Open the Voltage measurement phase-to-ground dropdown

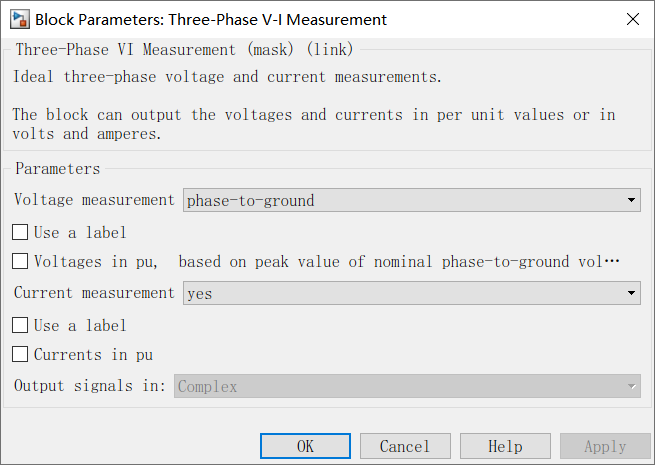tap(411, 200)
